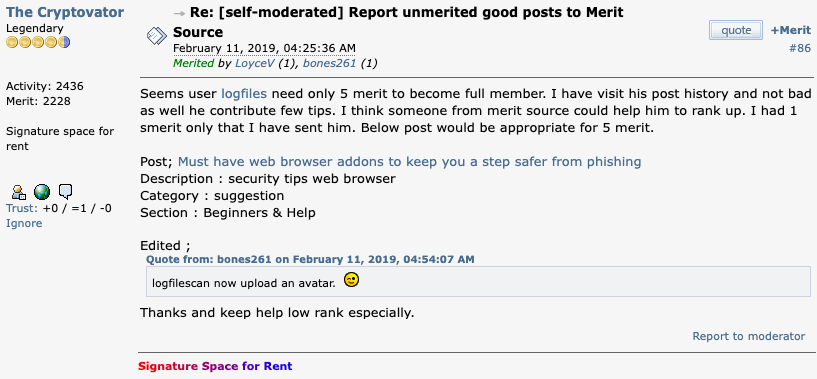Viewport: 817px width, 379px height.
Task: Click Report to moderator
Action: tap(749, 336)
